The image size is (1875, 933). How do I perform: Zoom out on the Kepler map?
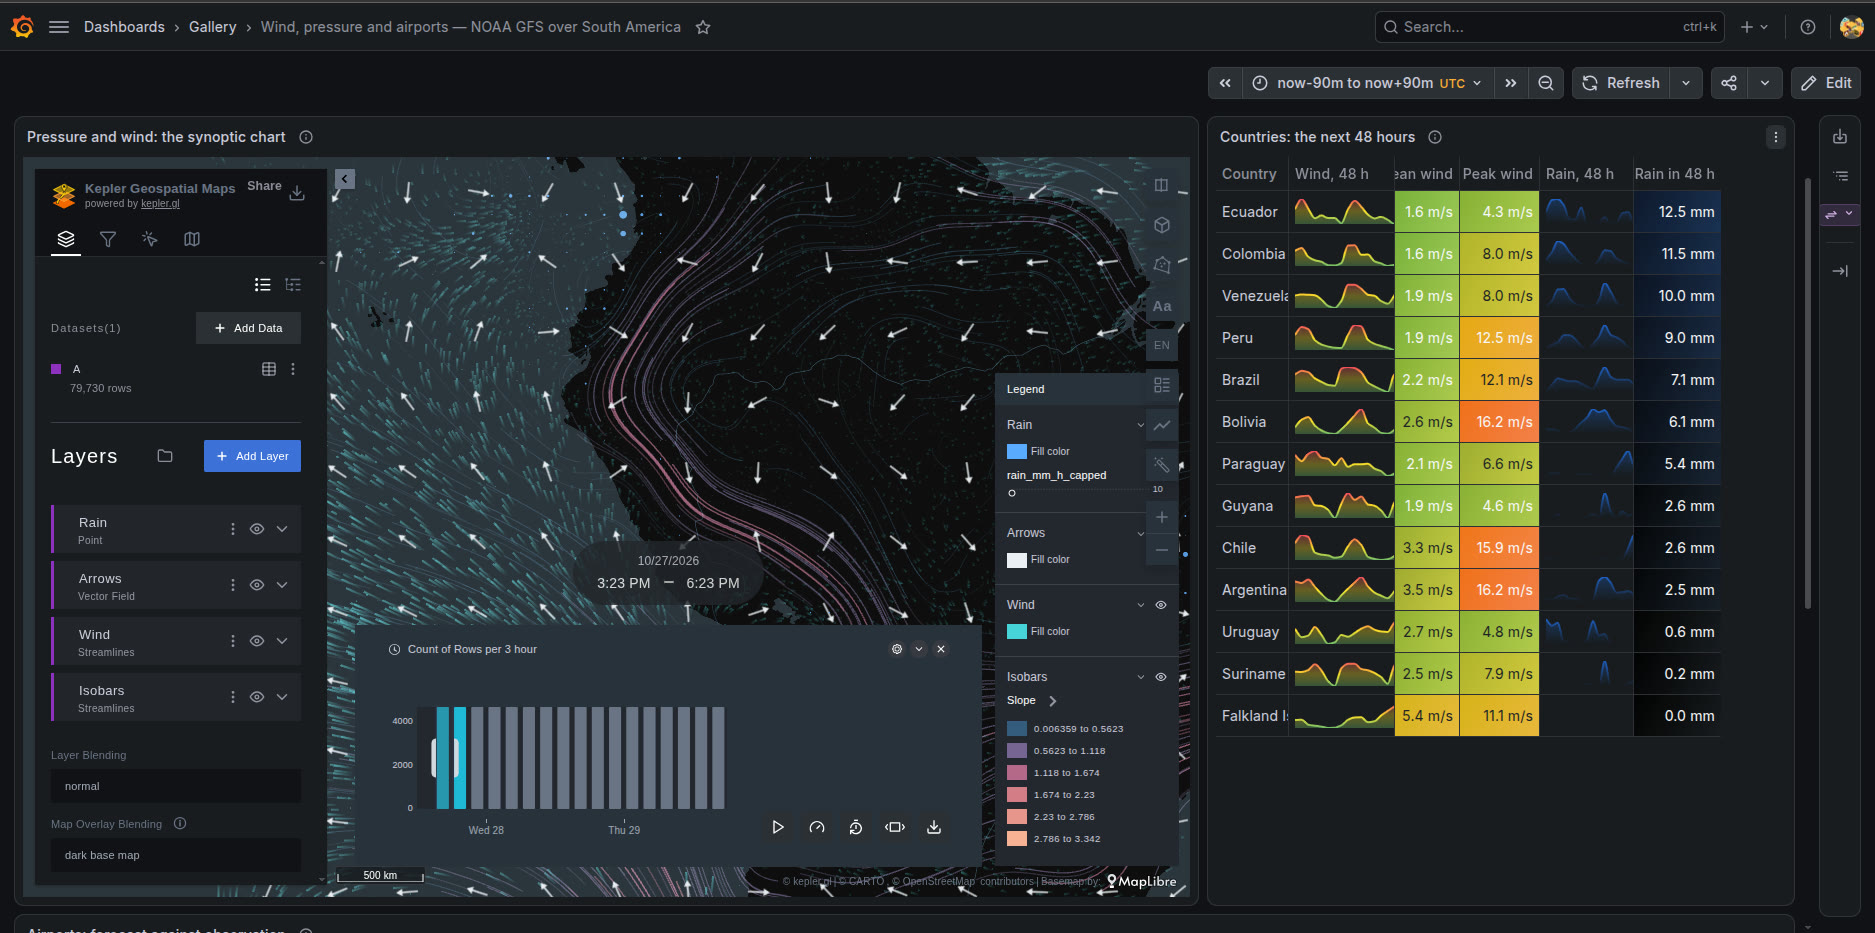coord(1161,549)
